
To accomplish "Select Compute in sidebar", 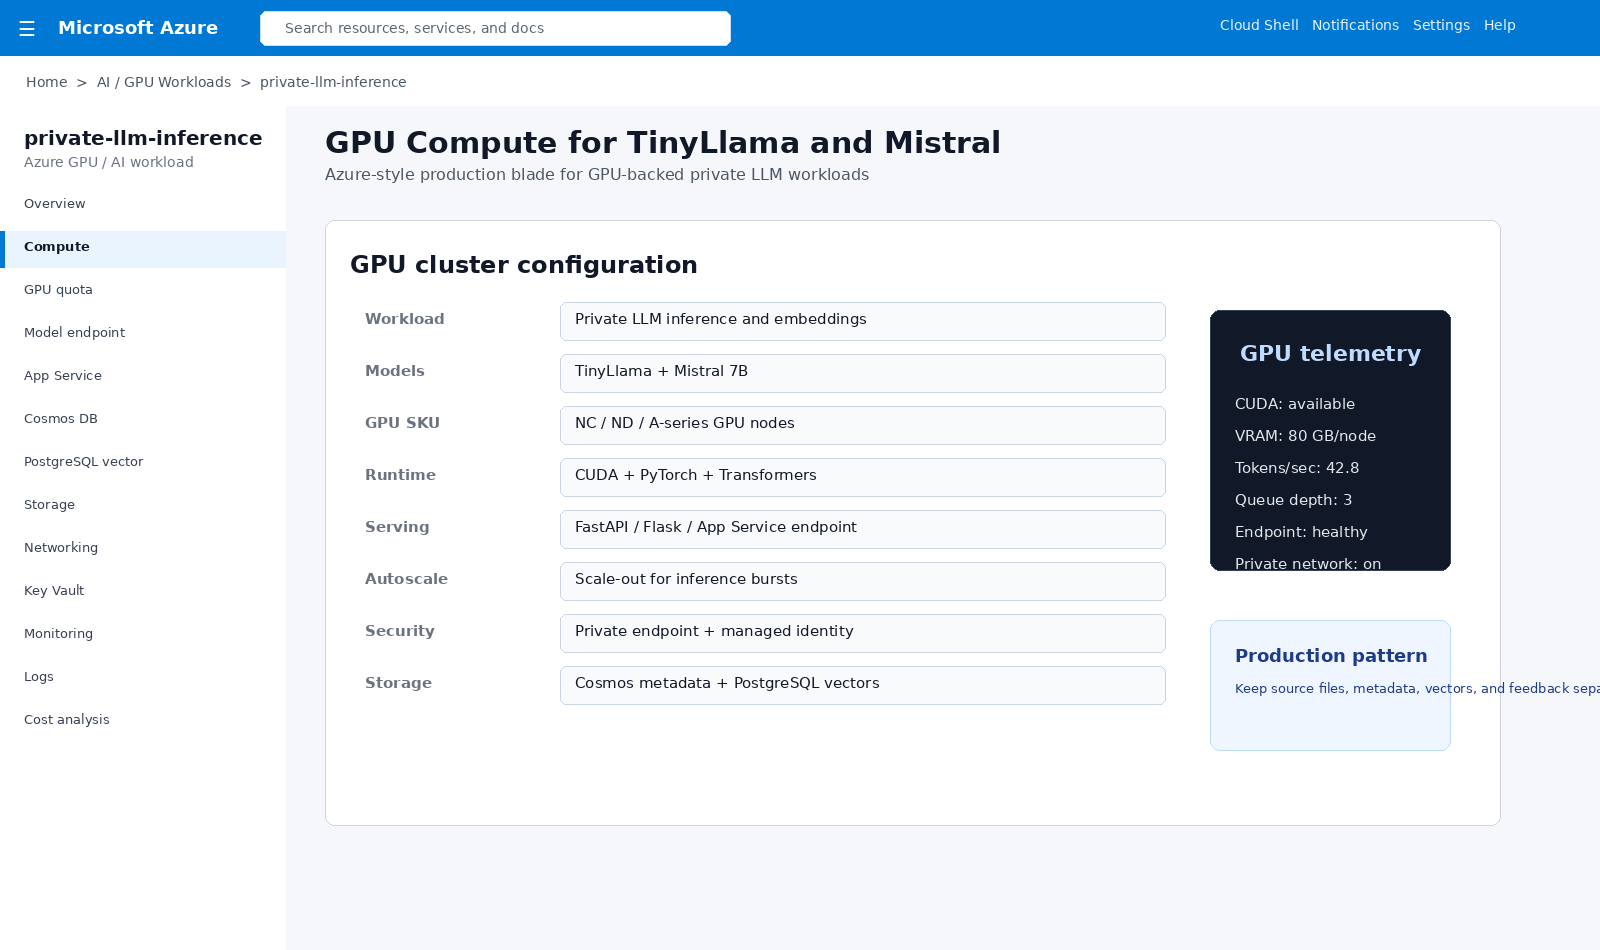I will click(143, 249).
